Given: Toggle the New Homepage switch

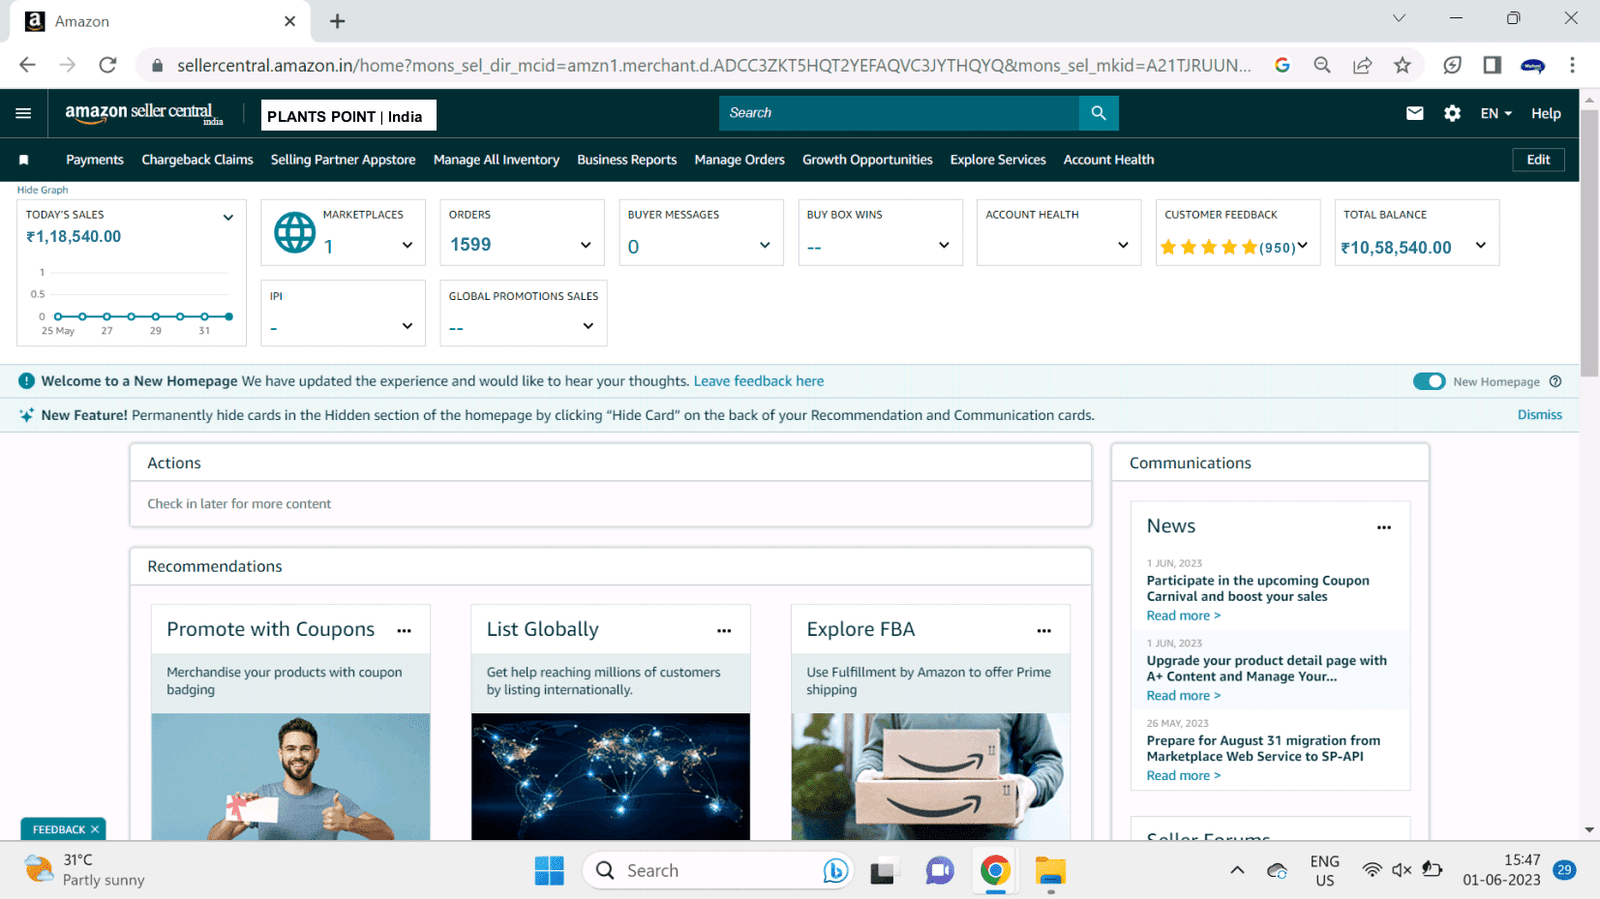Looking at the screenshot, I should (x=1429, y=381).
